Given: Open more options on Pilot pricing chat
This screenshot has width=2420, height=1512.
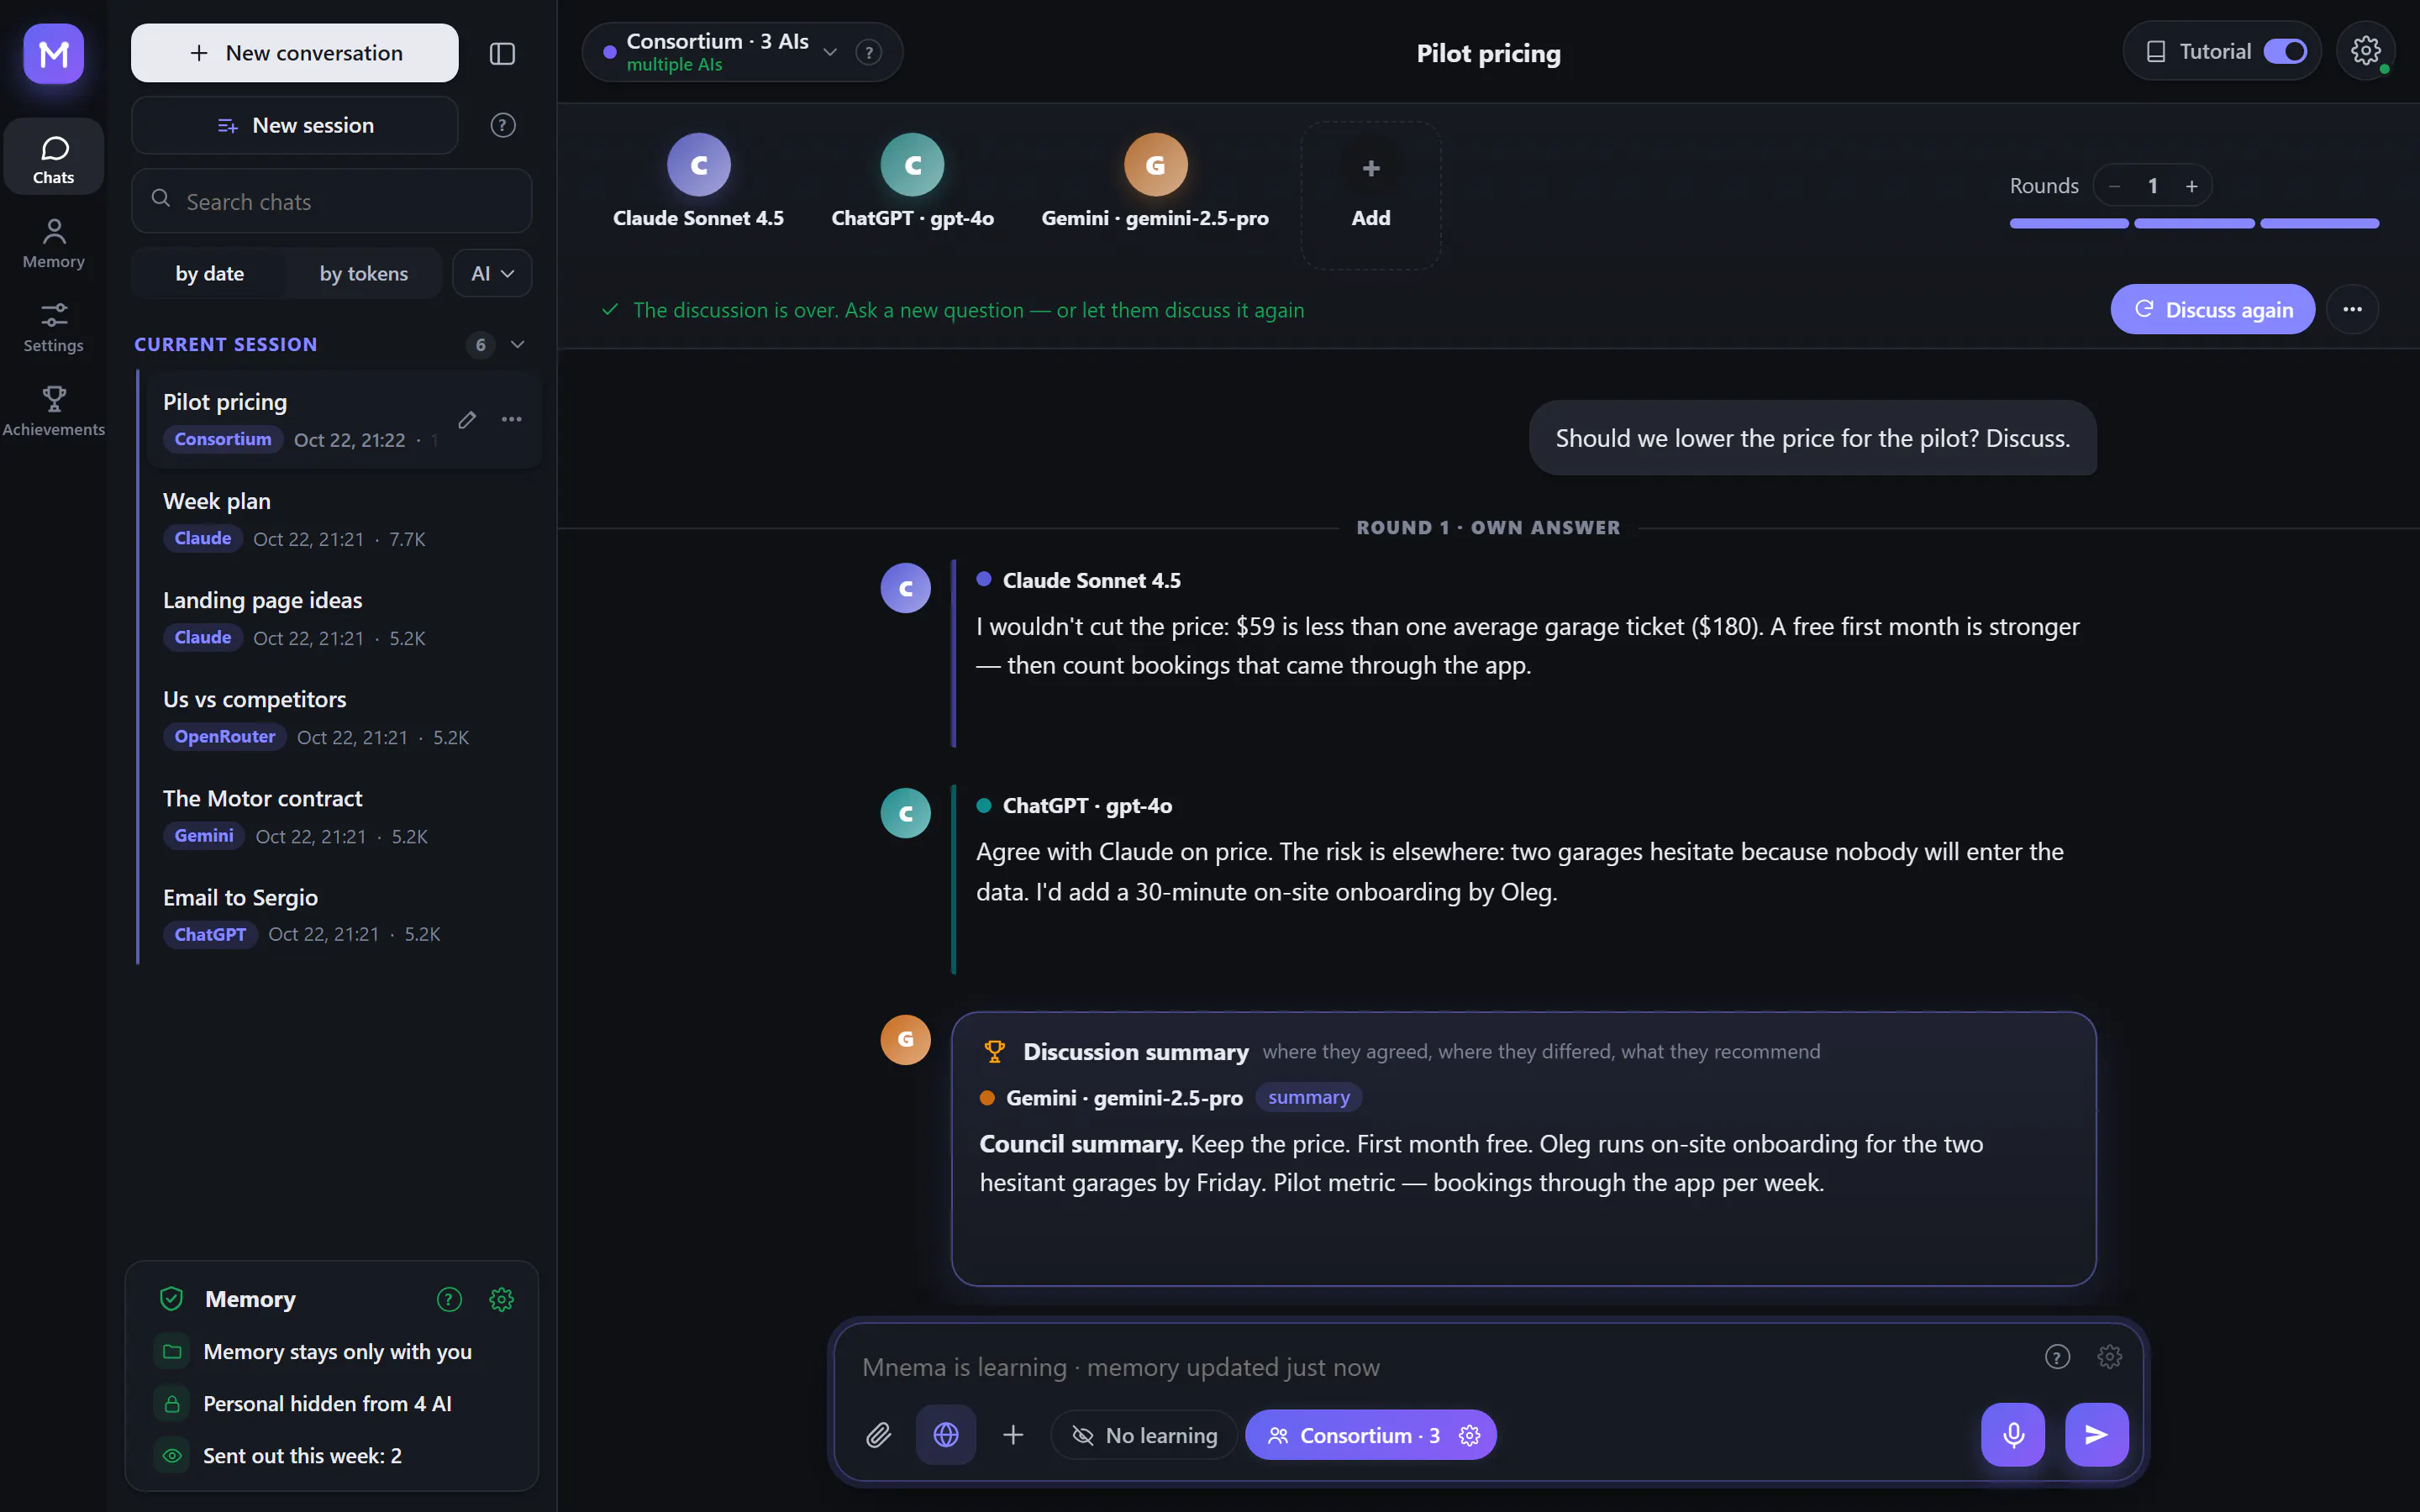Looking at the screenshot, I should tap(511, 419).
